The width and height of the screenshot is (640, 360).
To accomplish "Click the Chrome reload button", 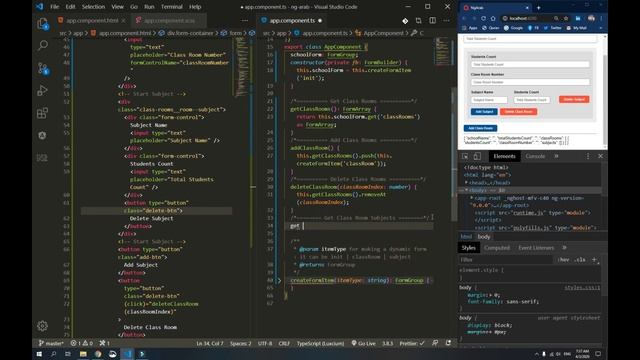I will tap(483, 18).
